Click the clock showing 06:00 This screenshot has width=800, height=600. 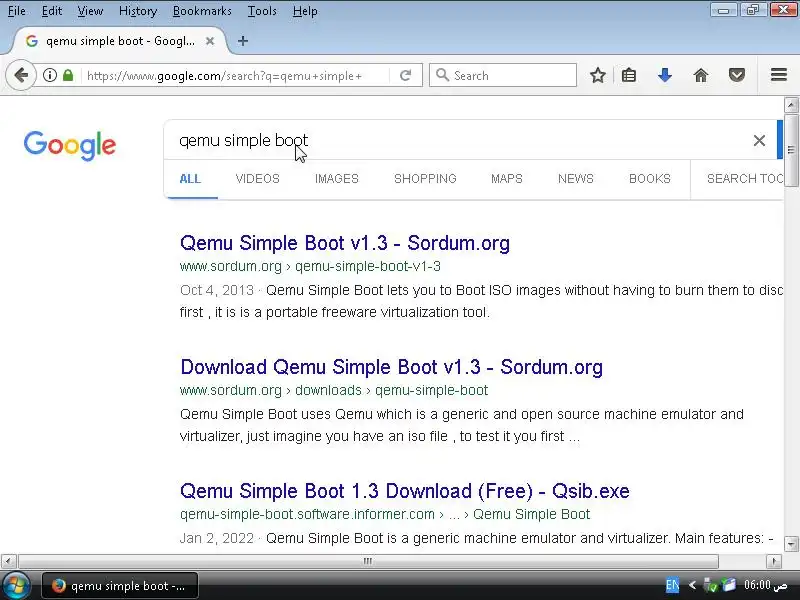pos(765,585)
